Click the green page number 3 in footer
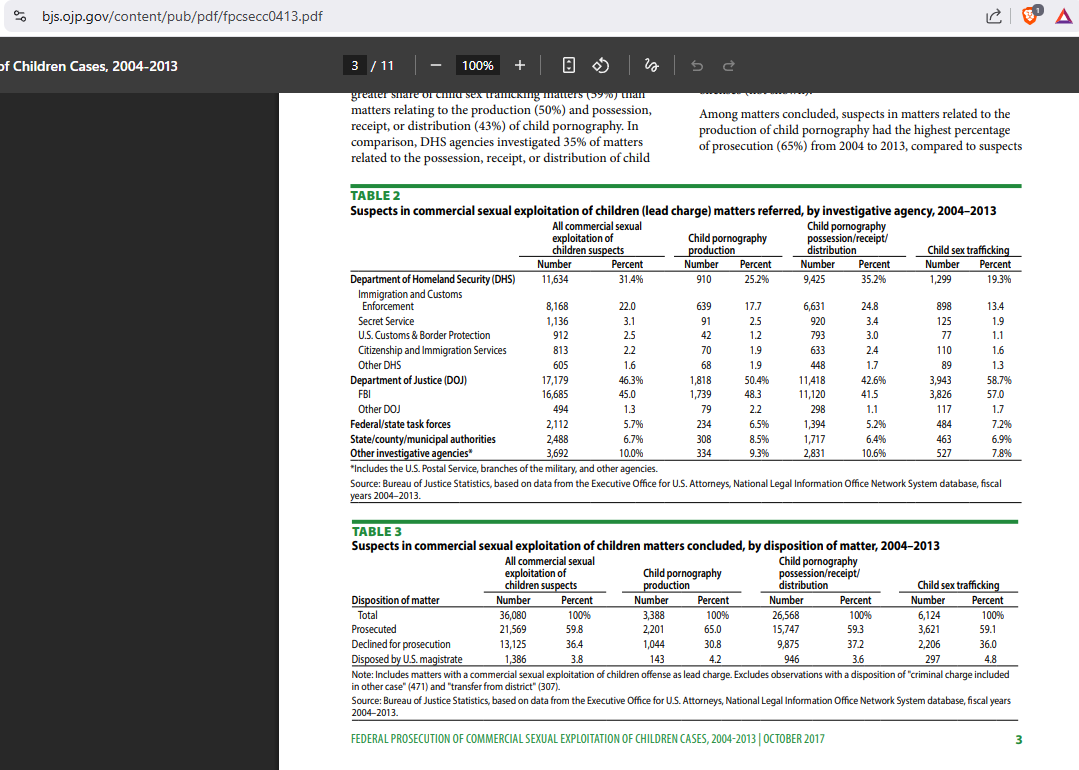 [1018, 740]
